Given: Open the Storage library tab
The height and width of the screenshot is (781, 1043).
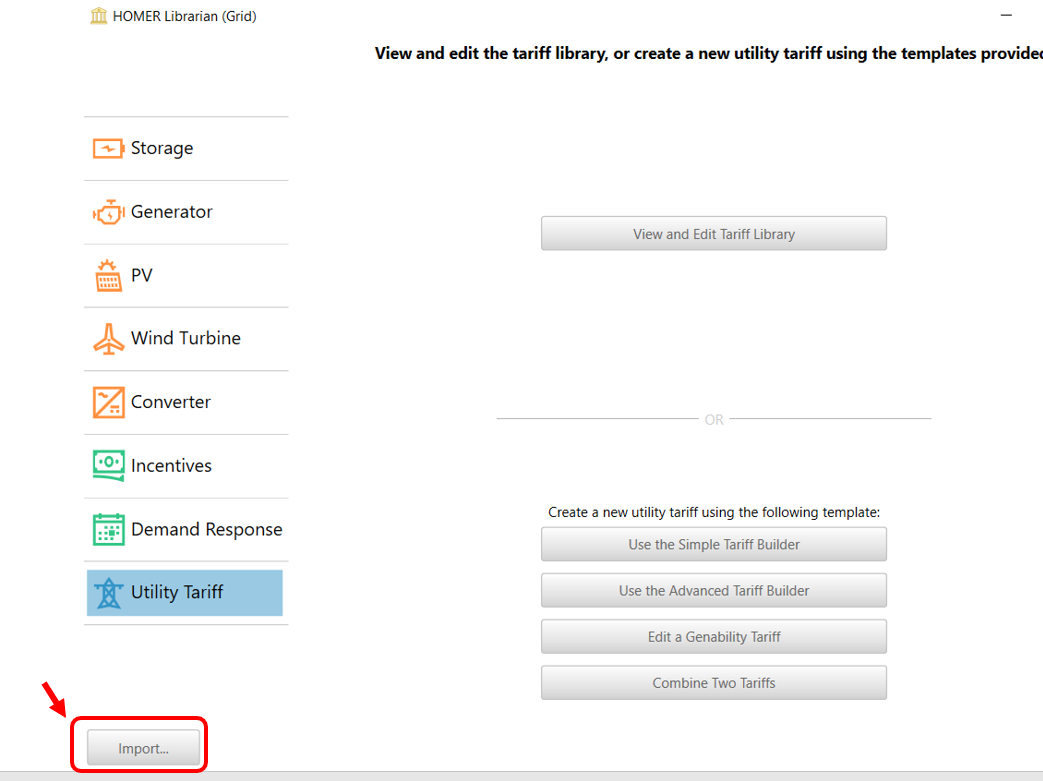Looking at the screenshot, I should 162,149.
